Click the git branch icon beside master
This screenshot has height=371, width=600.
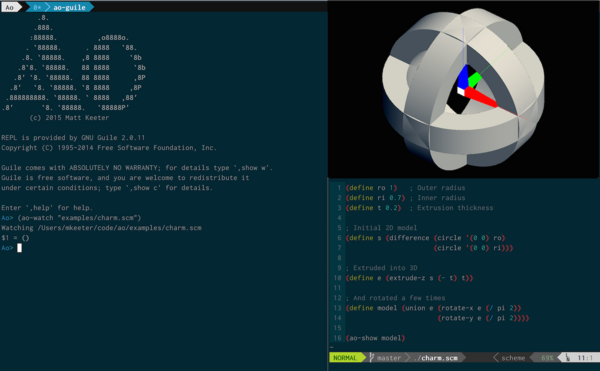coord(371,358)
